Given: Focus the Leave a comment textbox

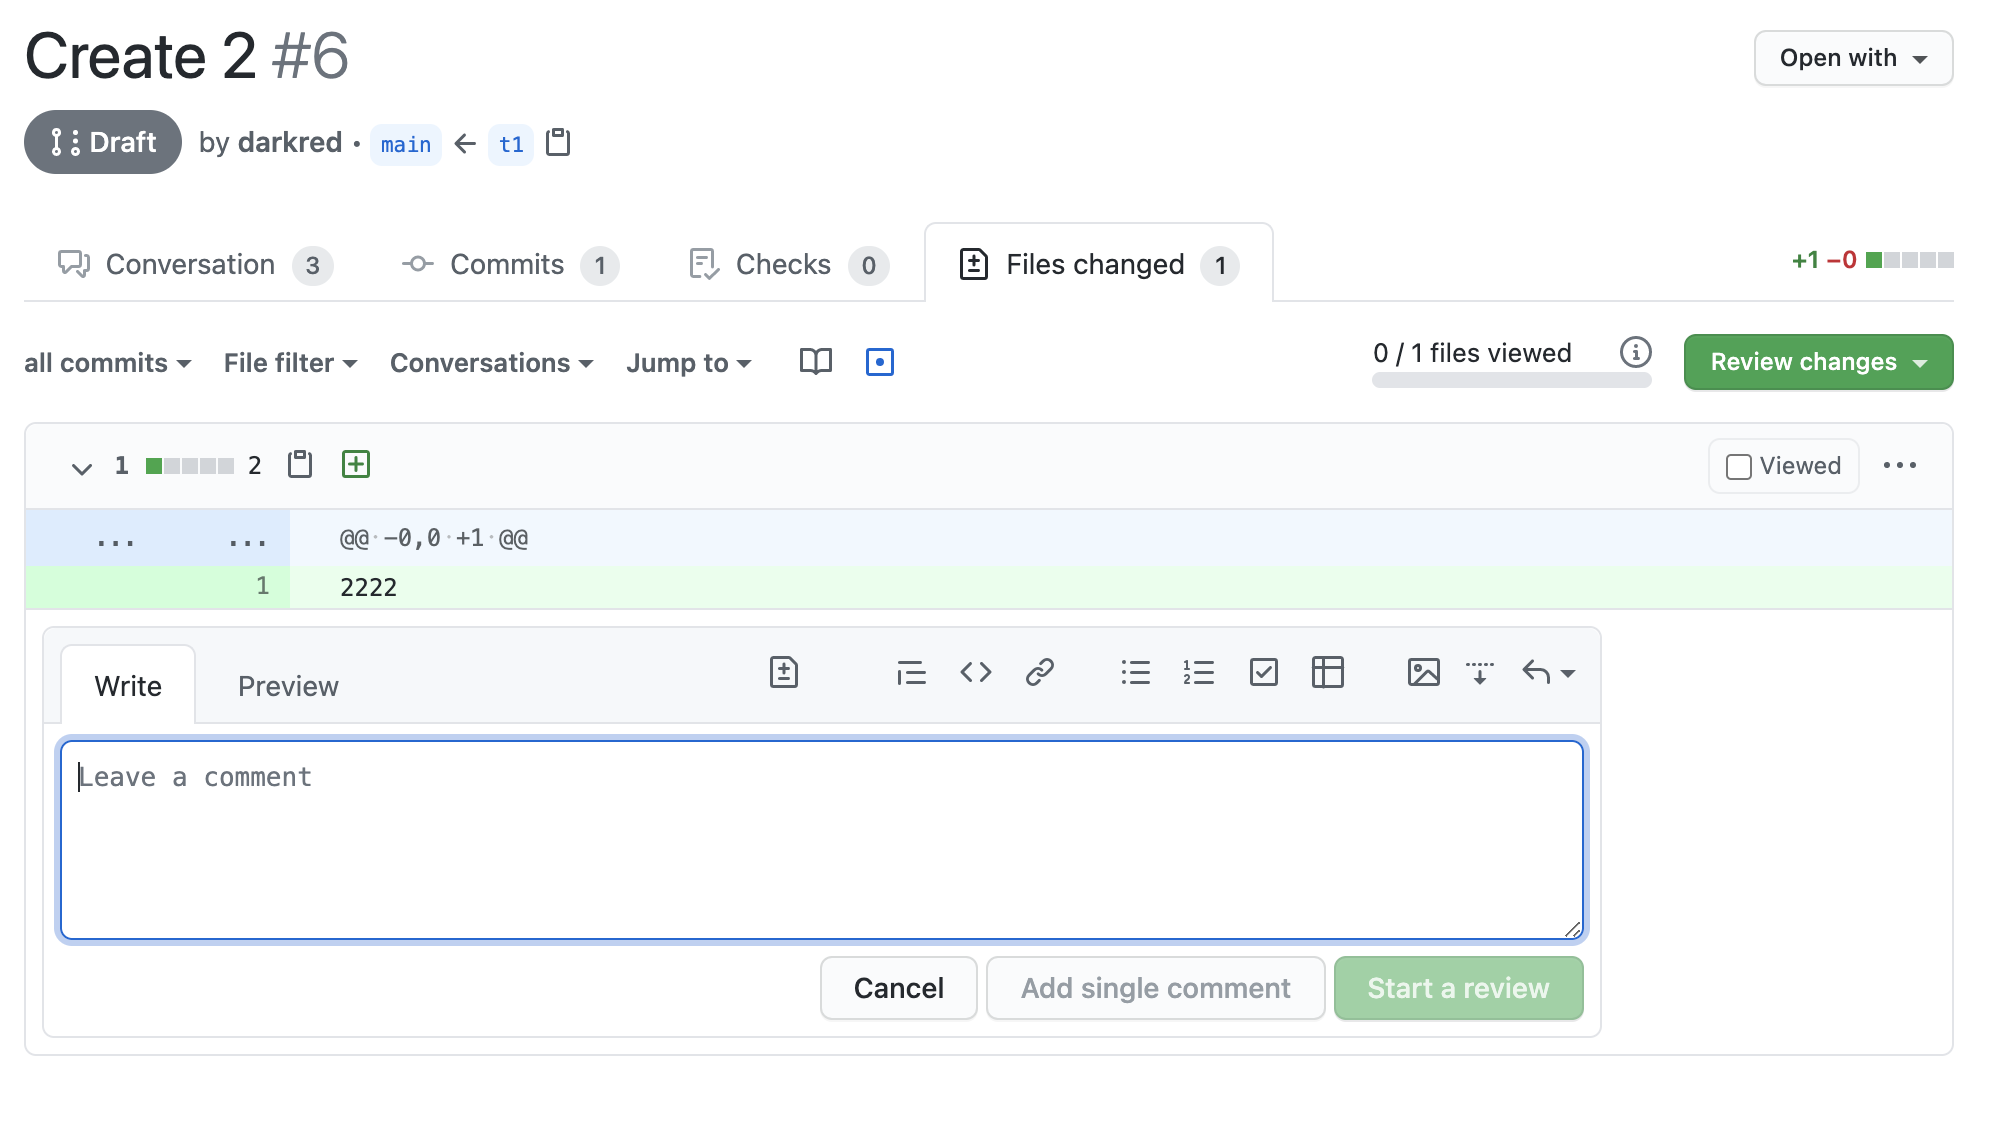Looking at the screenshot, I should click(820, 840).
